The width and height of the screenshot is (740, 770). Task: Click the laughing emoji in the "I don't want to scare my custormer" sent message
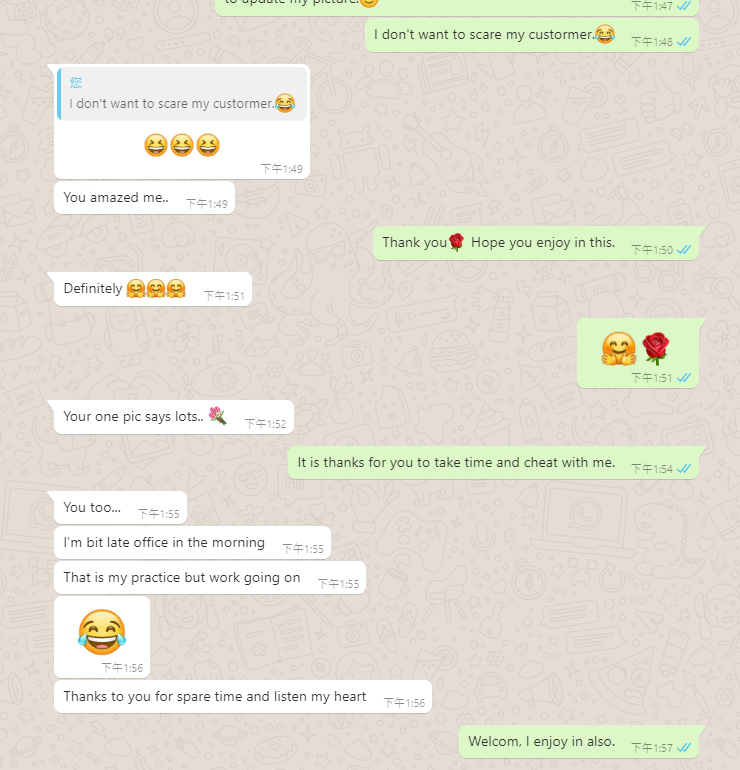coord(604,34)
